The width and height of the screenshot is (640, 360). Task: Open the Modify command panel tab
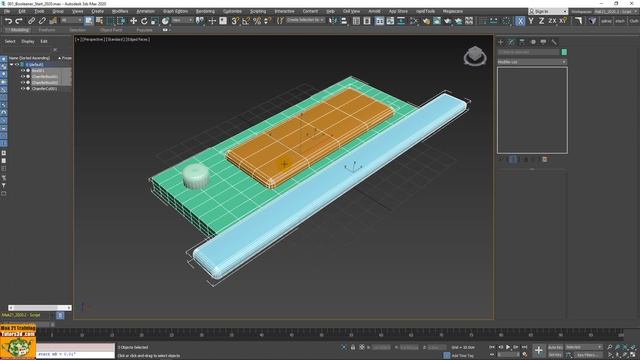coord(511,42)
